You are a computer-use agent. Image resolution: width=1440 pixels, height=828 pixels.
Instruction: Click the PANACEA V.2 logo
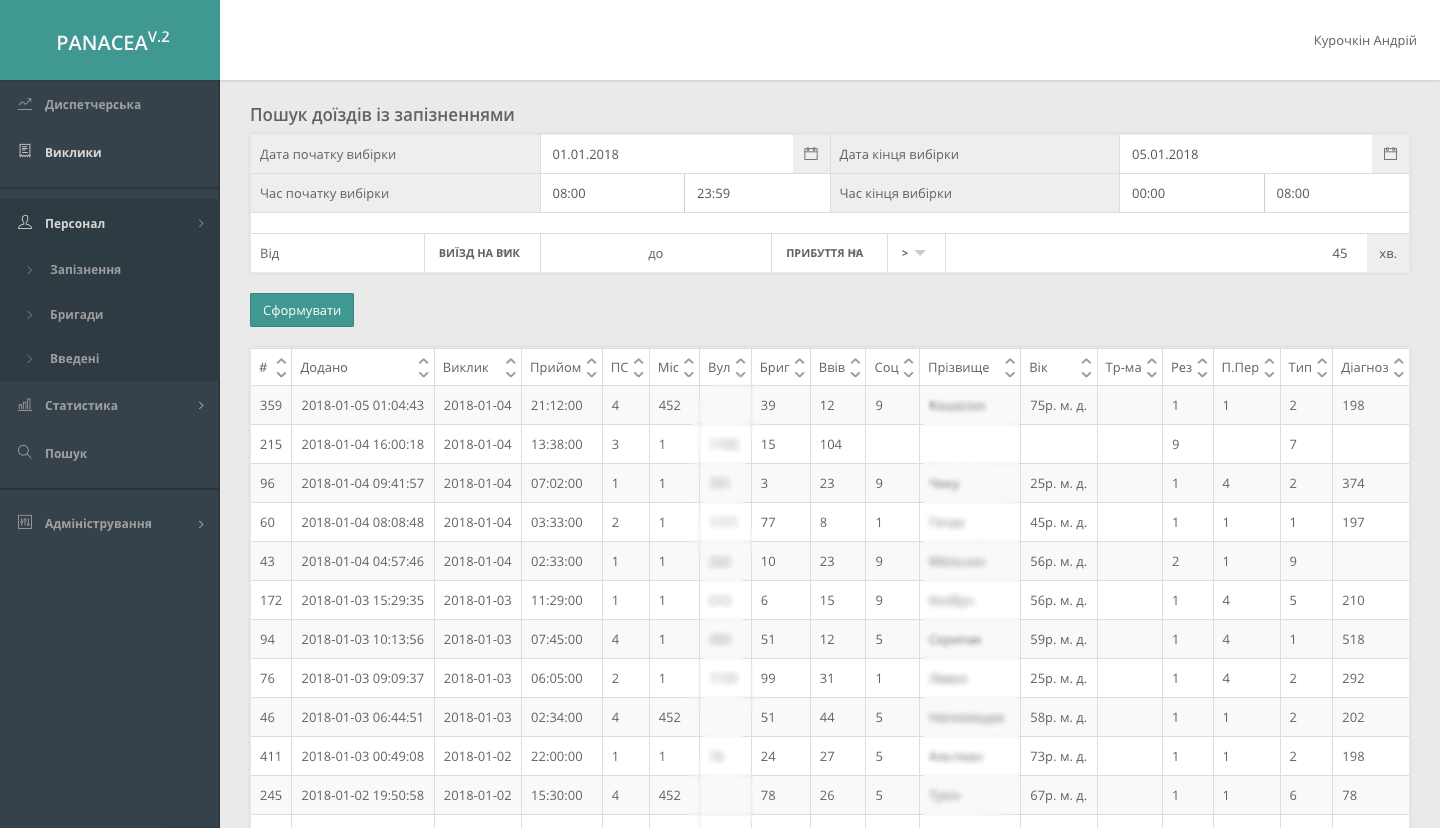[x=113, y=41]
